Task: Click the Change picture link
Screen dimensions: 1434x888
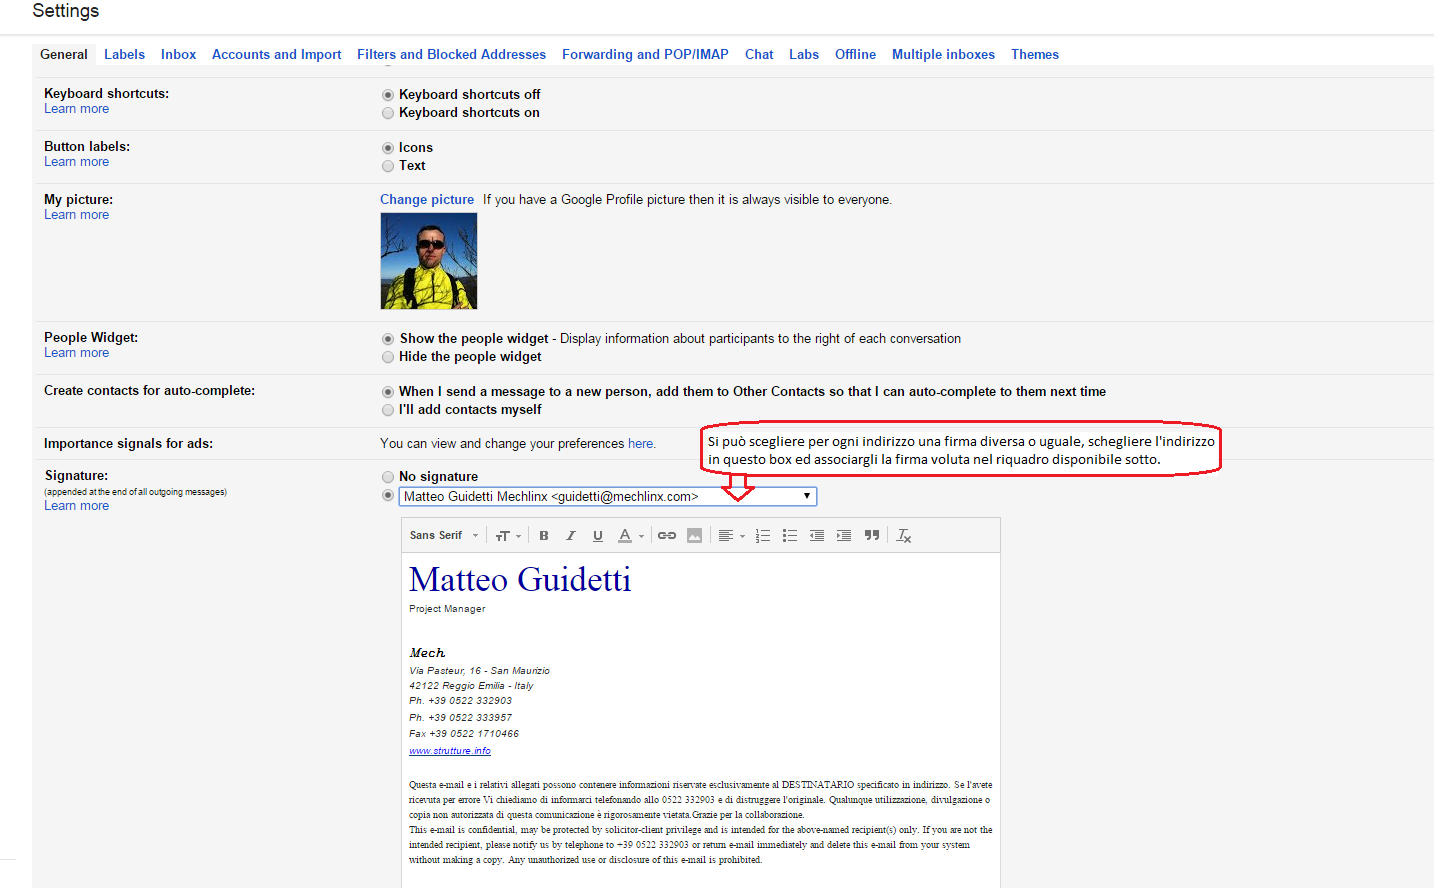Action: [x=427, y=200]
